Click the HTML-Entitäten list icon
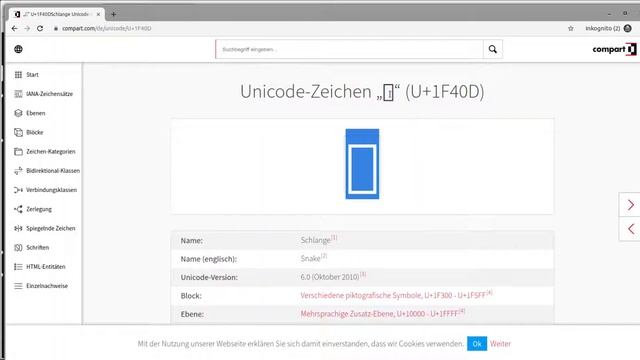This screenshot has height=360, width=640. 18,267
